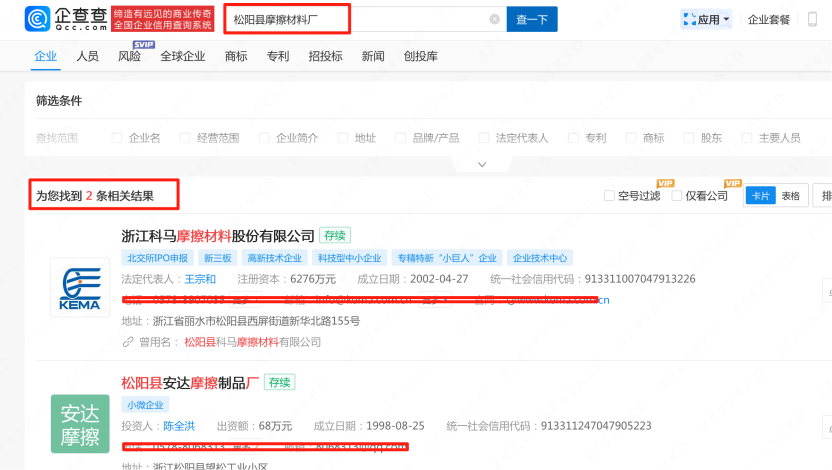
Task: Click the 应用 grid icon
Action: [x=689, y=20]
